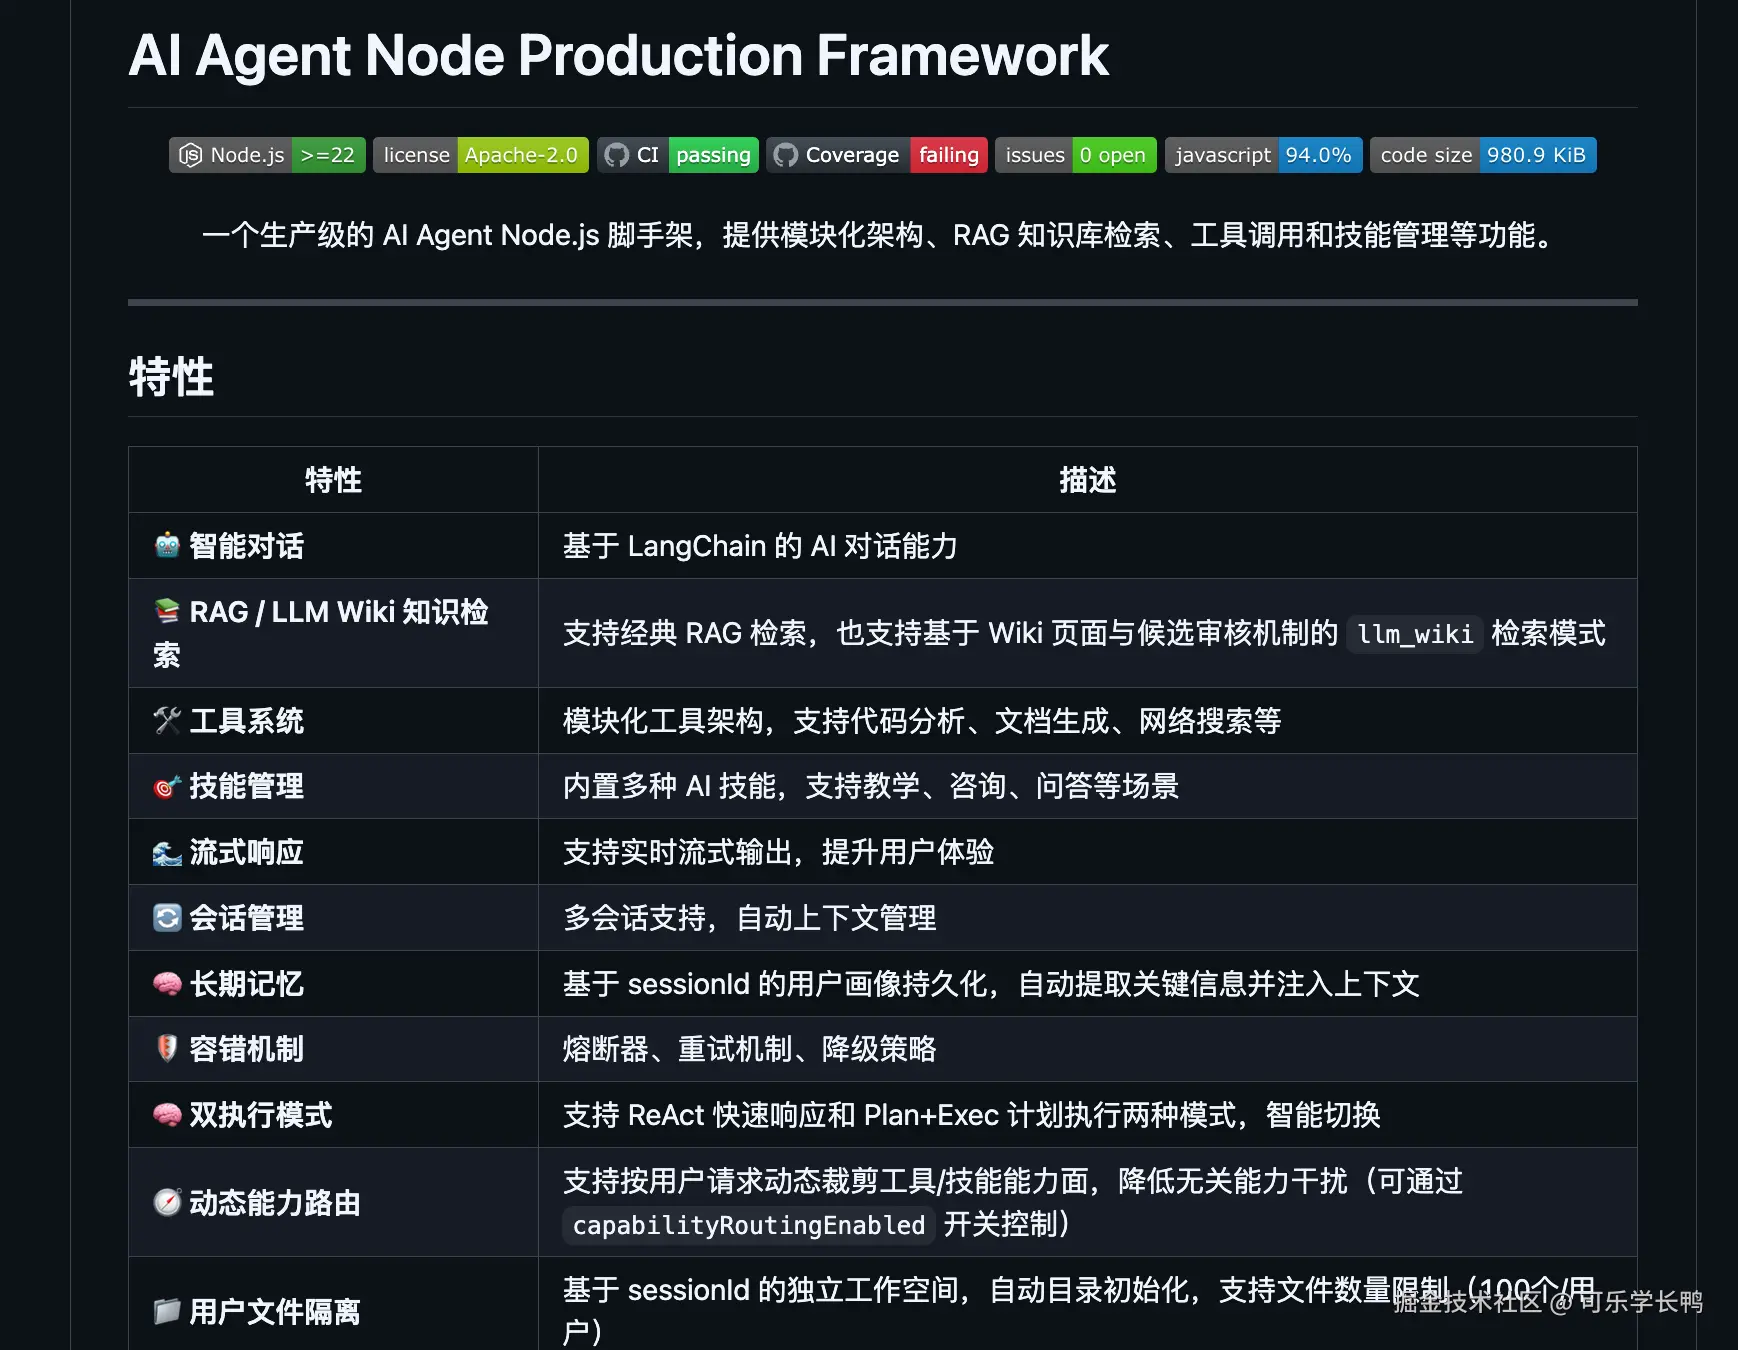The width and height of the screenshot is (1738, 1350).
Task: Click the compass emoji beside 动态能力路由
Action: point(167,1202)
